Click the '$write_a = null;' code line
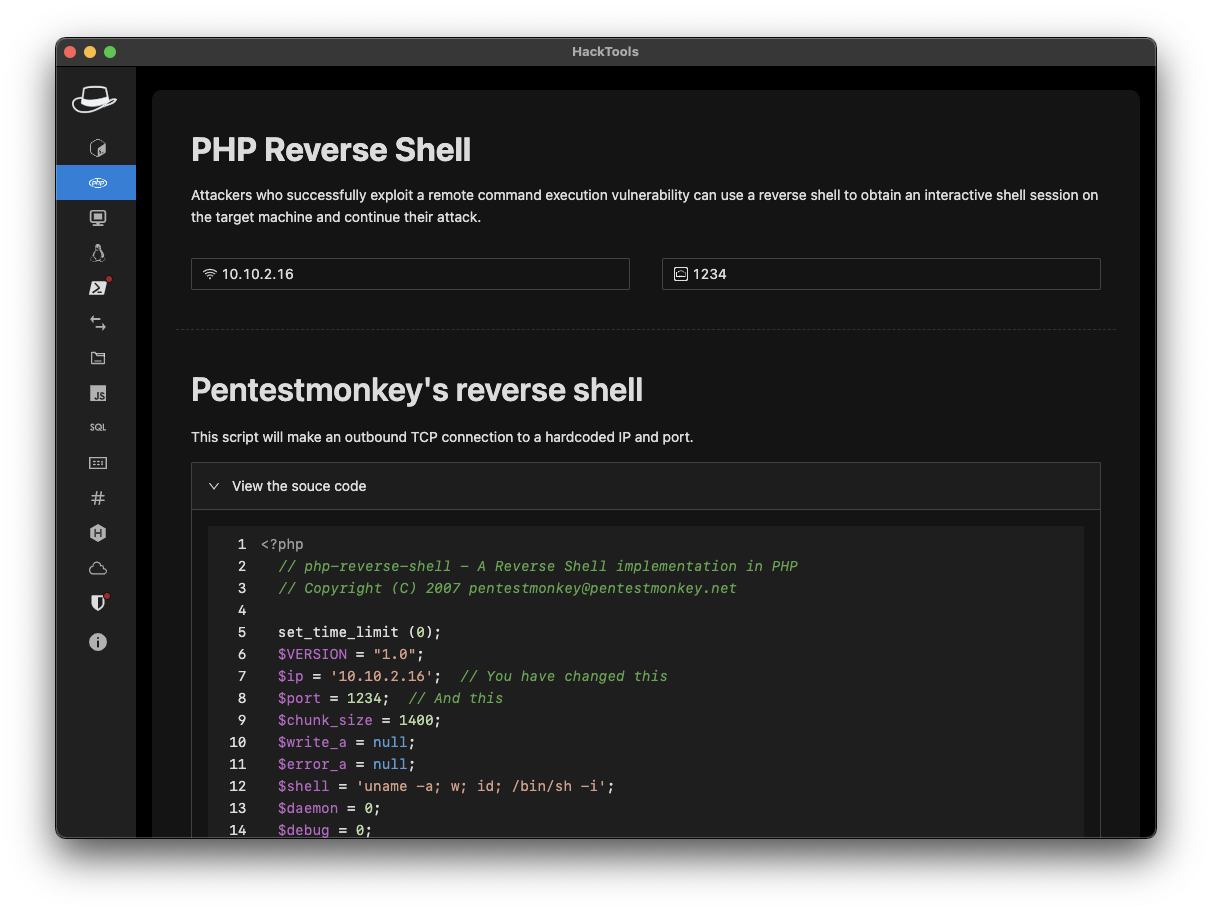The image size is (1212, 912). [346, 742]
